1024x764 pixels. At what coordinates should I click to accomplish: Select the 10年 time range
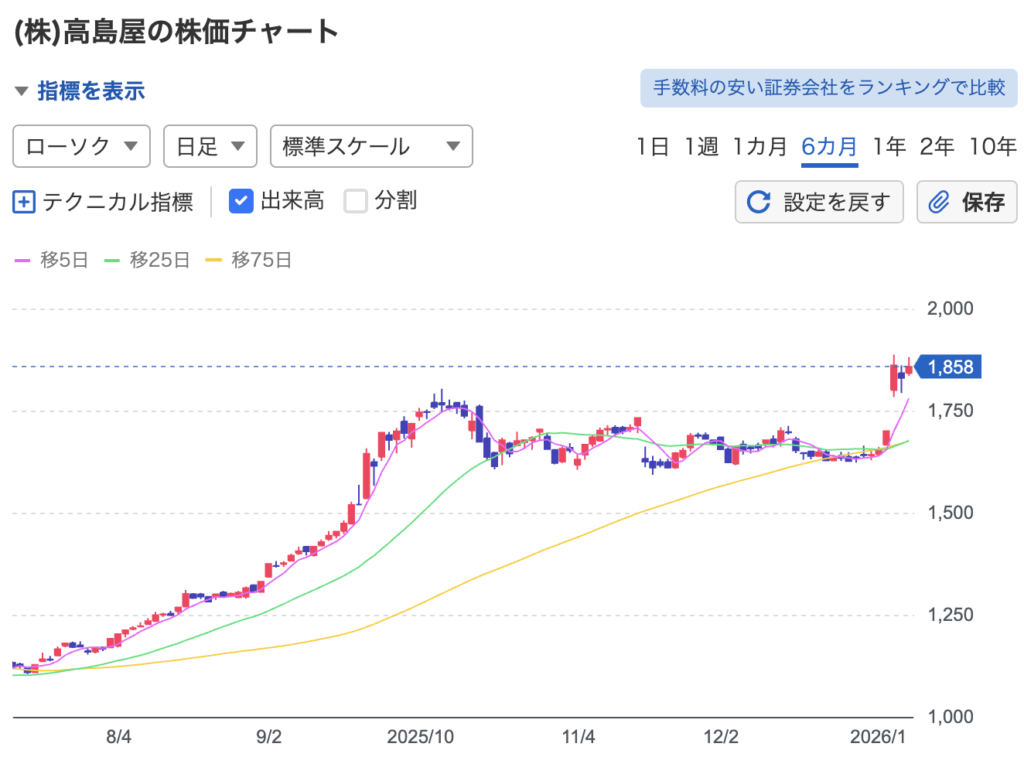pos(992,146)
